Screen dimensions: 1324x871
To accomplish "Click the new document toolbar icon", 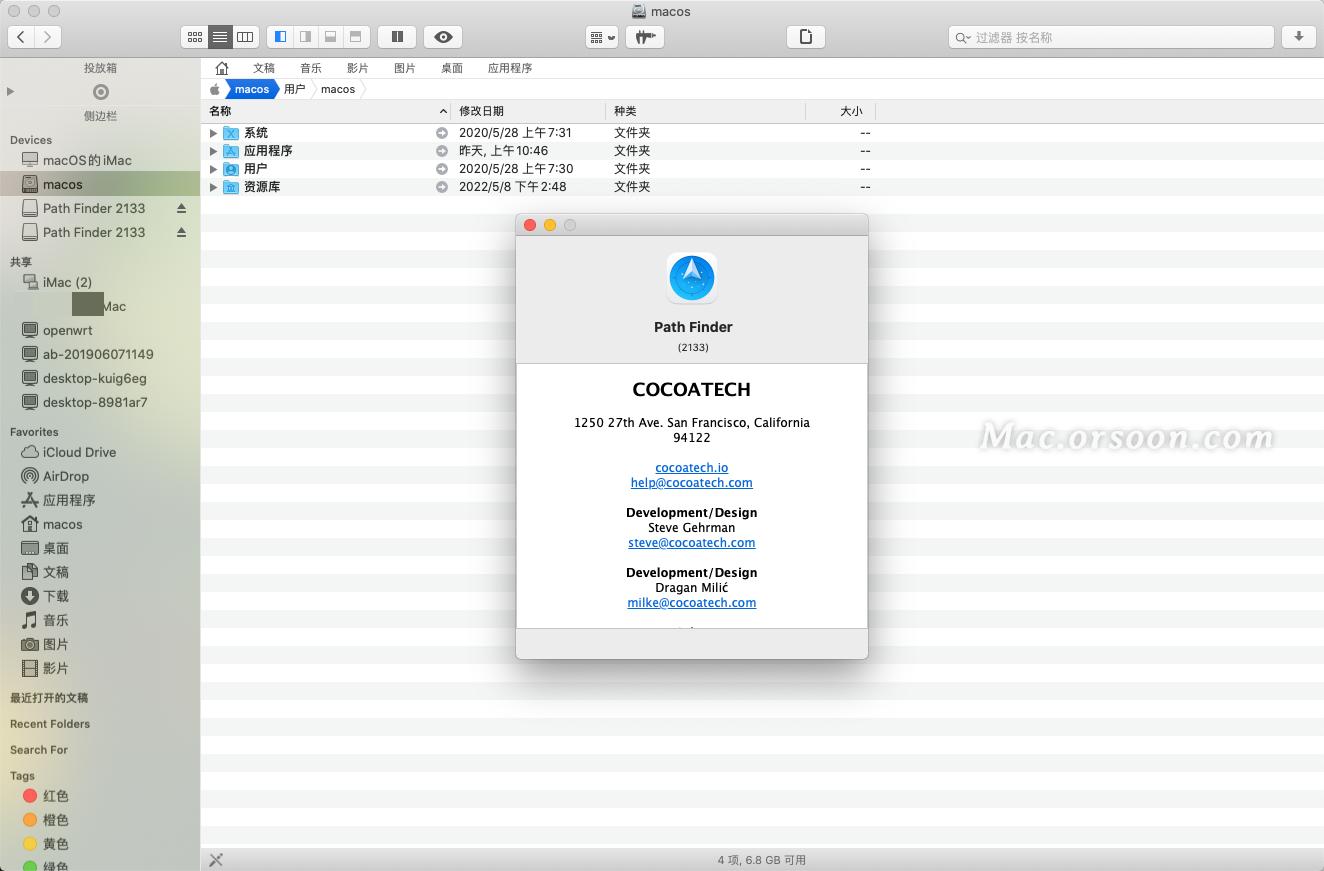I will tap(805, 37).
